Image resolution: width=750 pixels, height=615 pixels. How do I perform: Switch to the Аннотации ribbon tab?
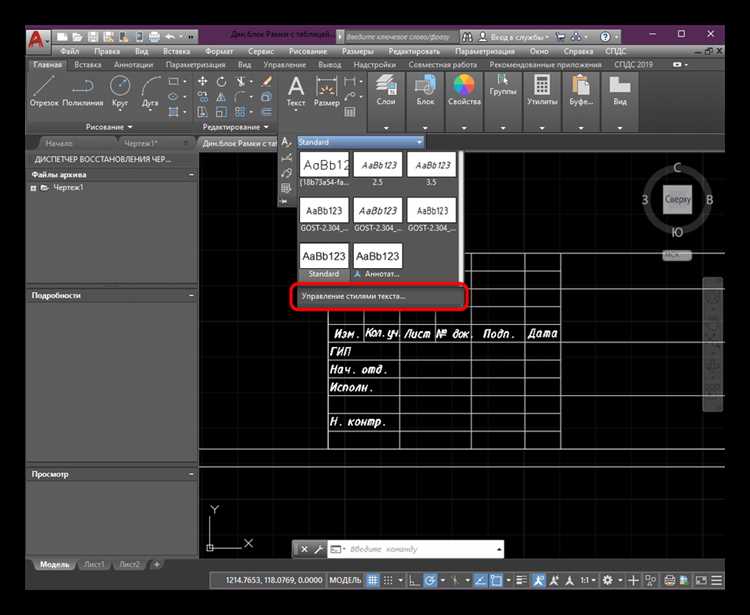click(135, 64)
